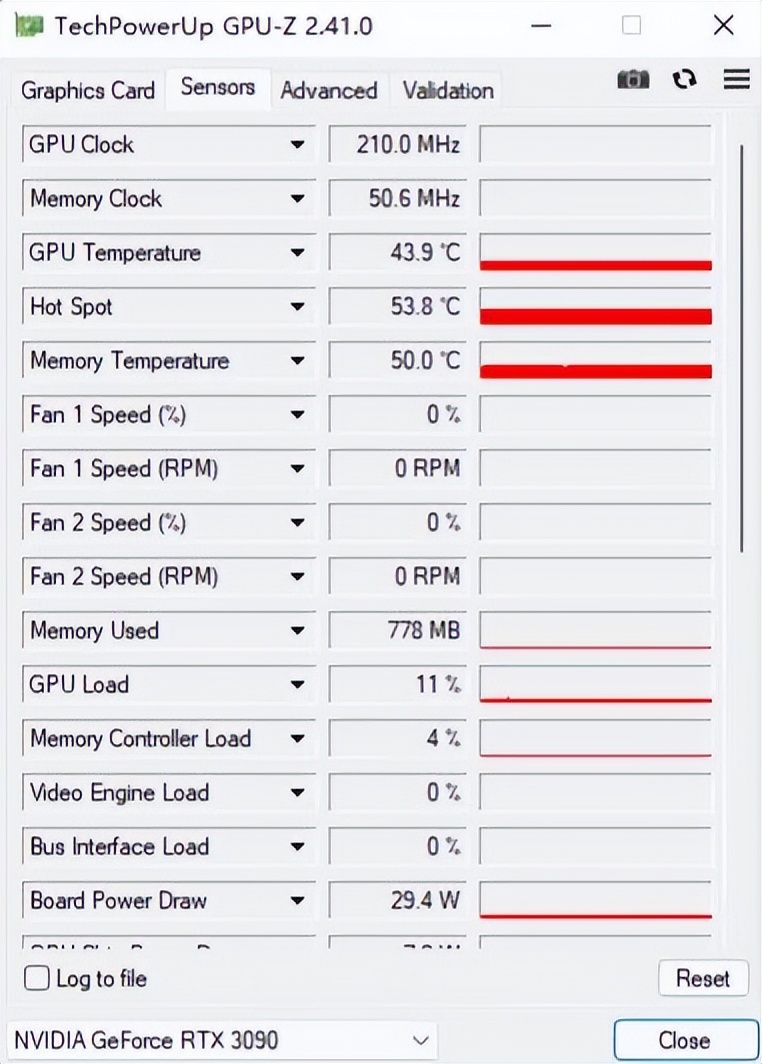Image resolution: width=762 pixels, height=1064 pixels.
Task: Click the Close button
Action: pos(685,1040)
